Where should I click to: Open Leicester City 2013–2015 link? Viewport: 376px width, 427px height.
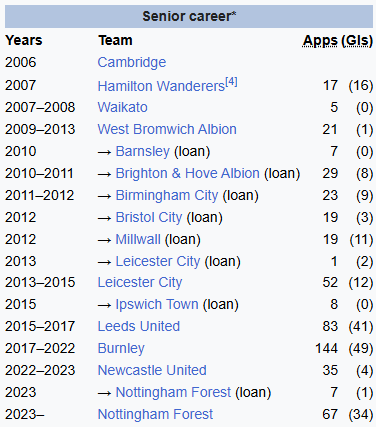click(x=140, y=283)
